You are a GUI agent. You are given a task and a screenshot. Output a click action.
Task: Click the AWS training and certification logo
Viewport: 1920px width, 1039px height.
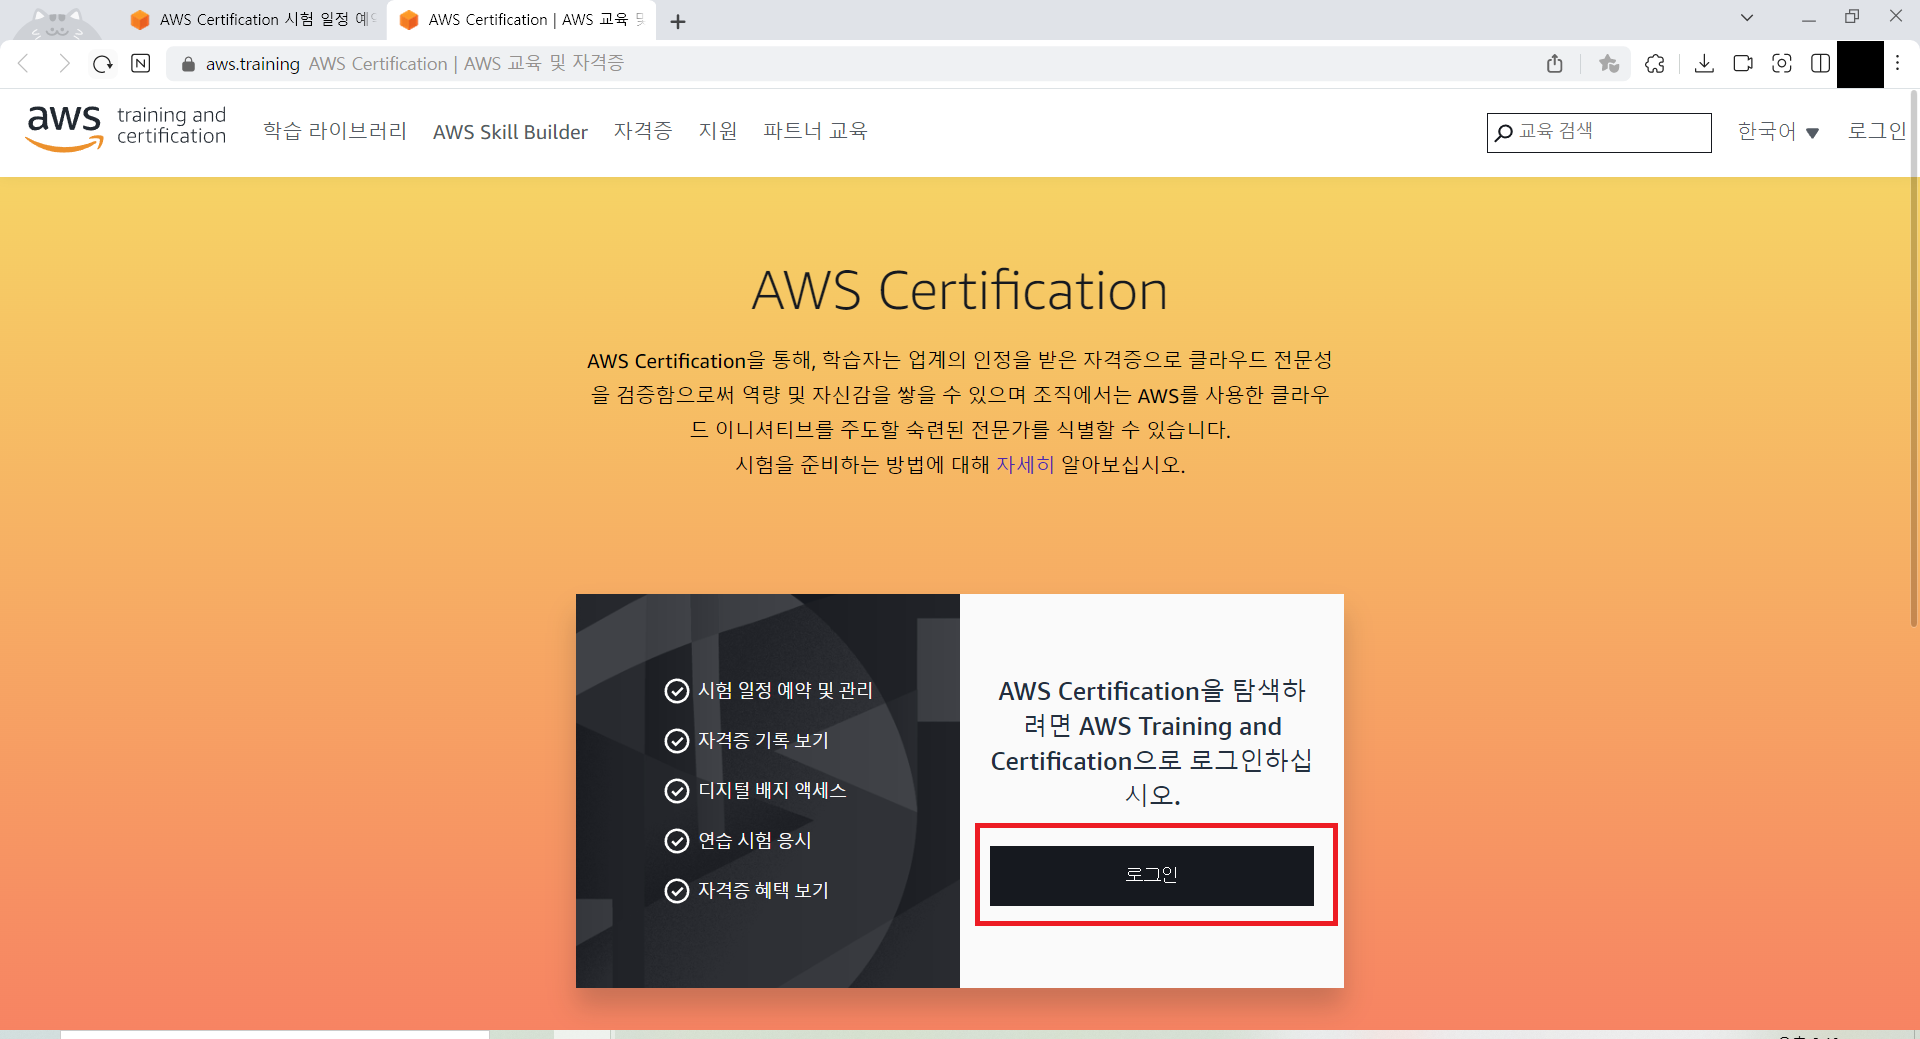pyautogui.click(x=126, y=127)
